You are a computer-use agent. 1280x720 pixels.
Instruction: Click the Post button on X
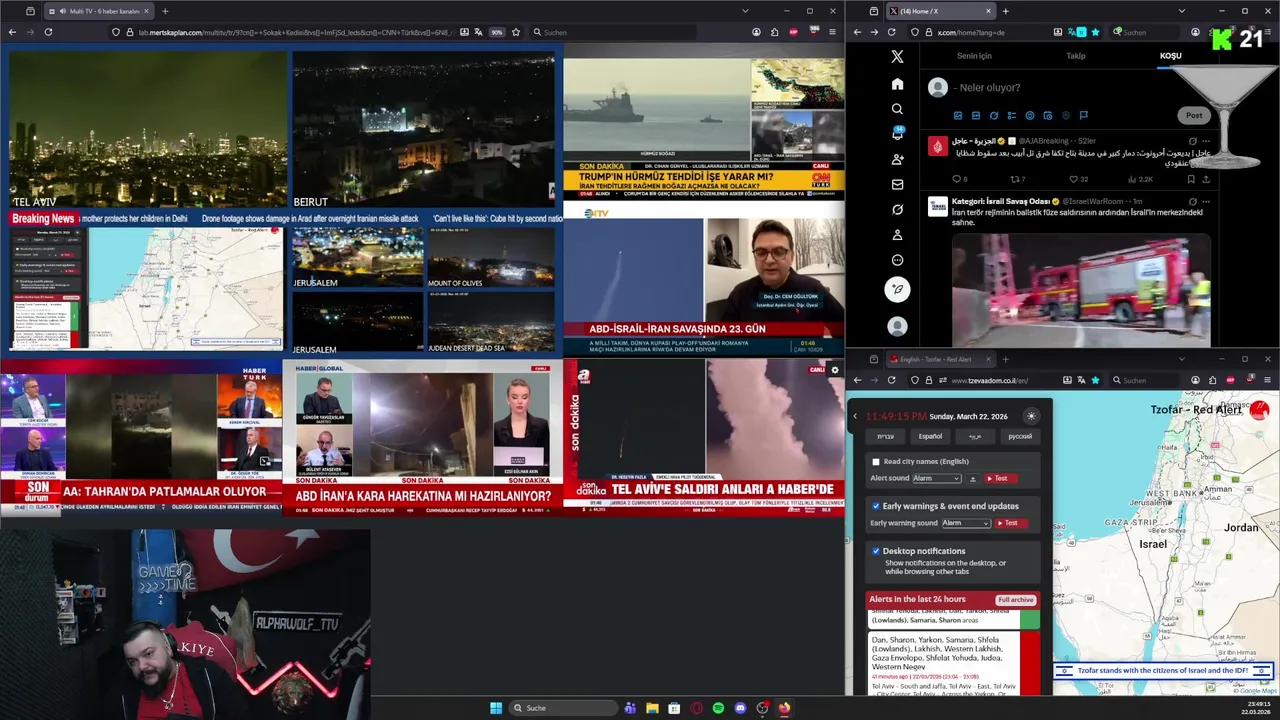(1194, 115)
